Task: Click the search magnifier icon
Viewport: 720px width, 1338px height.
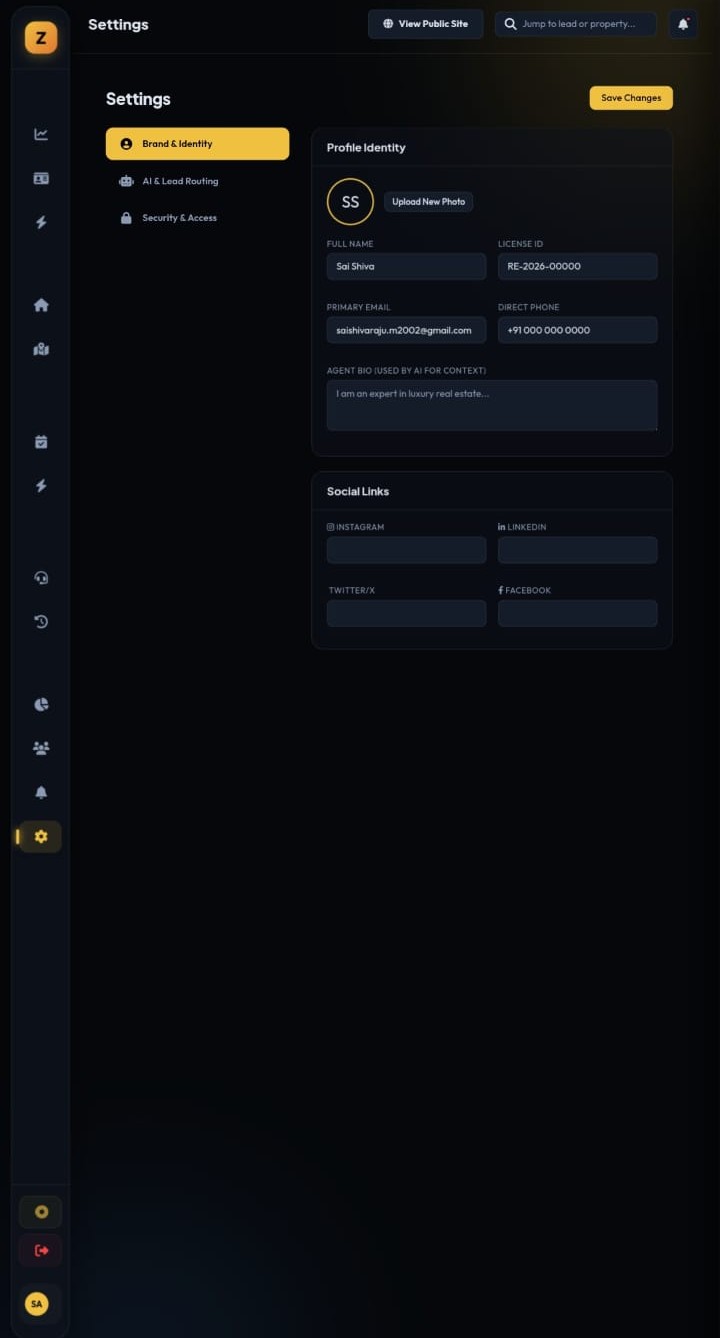Action: click(511, 24)
